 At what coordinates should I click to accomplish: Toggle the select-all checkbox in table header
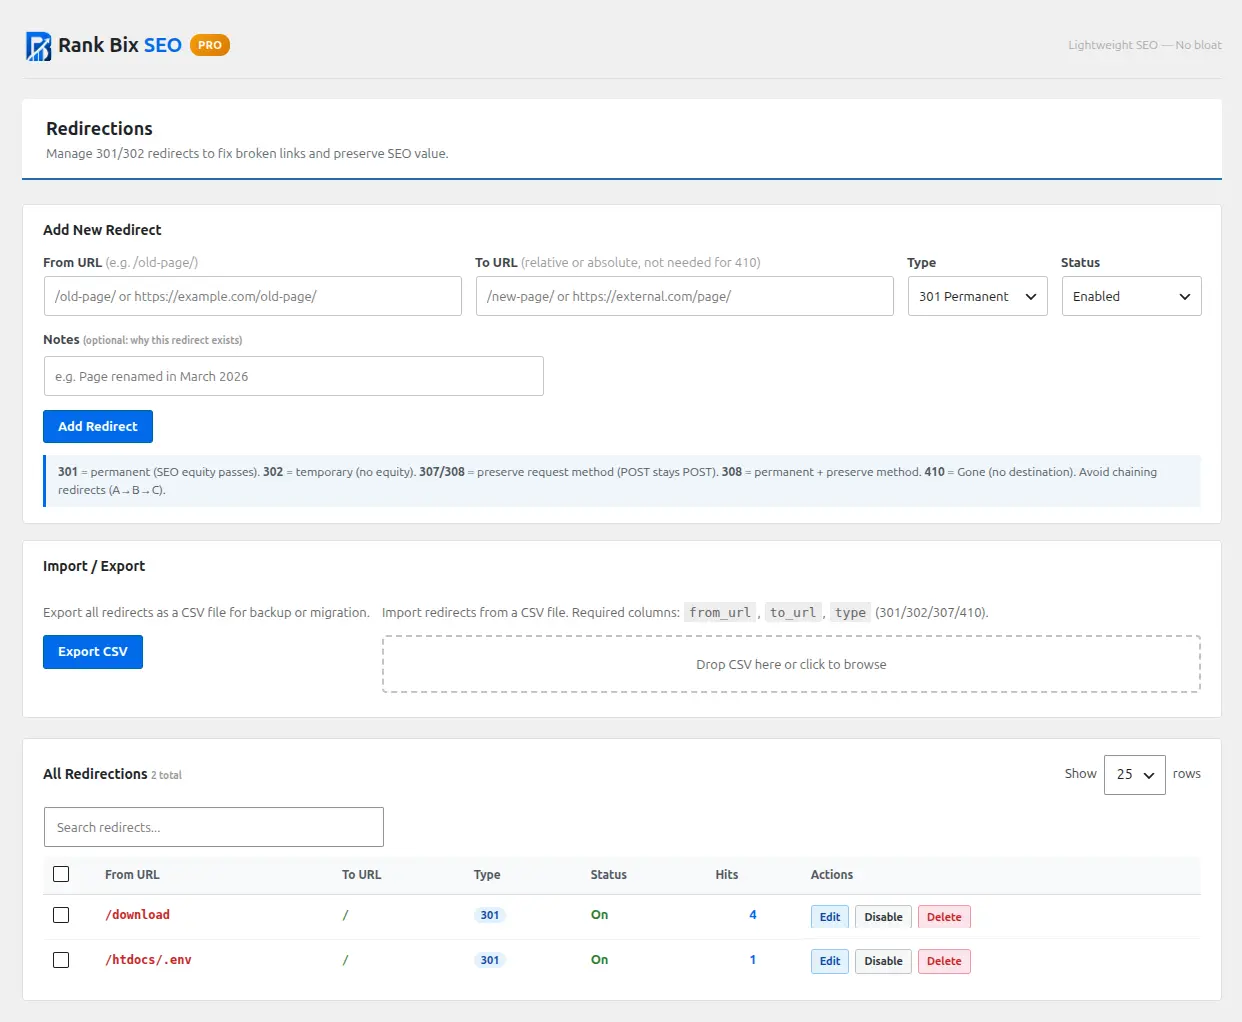tap(61, 874)
